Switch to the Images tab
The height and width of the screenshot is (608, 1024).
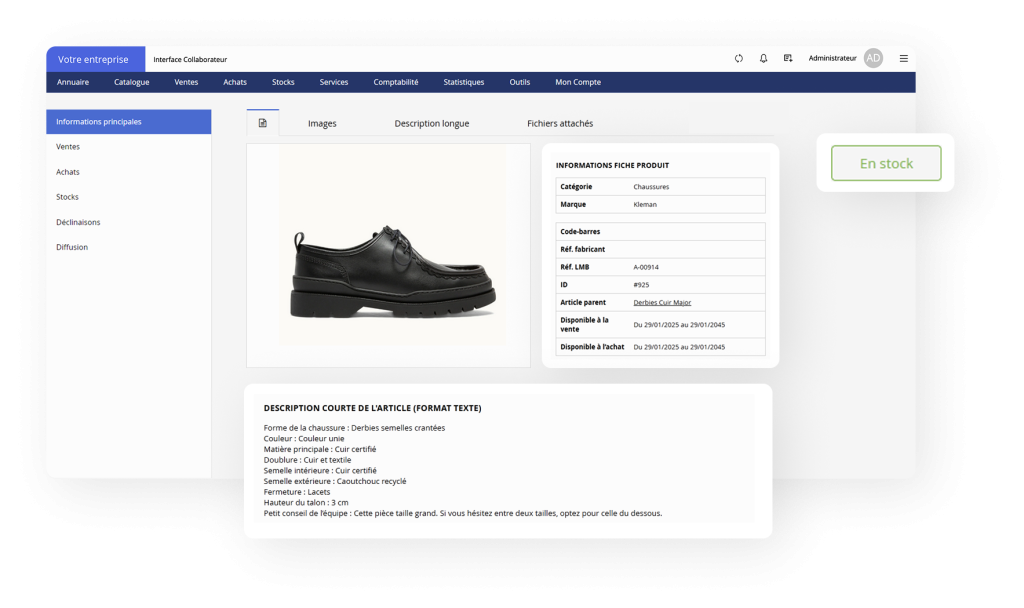(322, 124)
